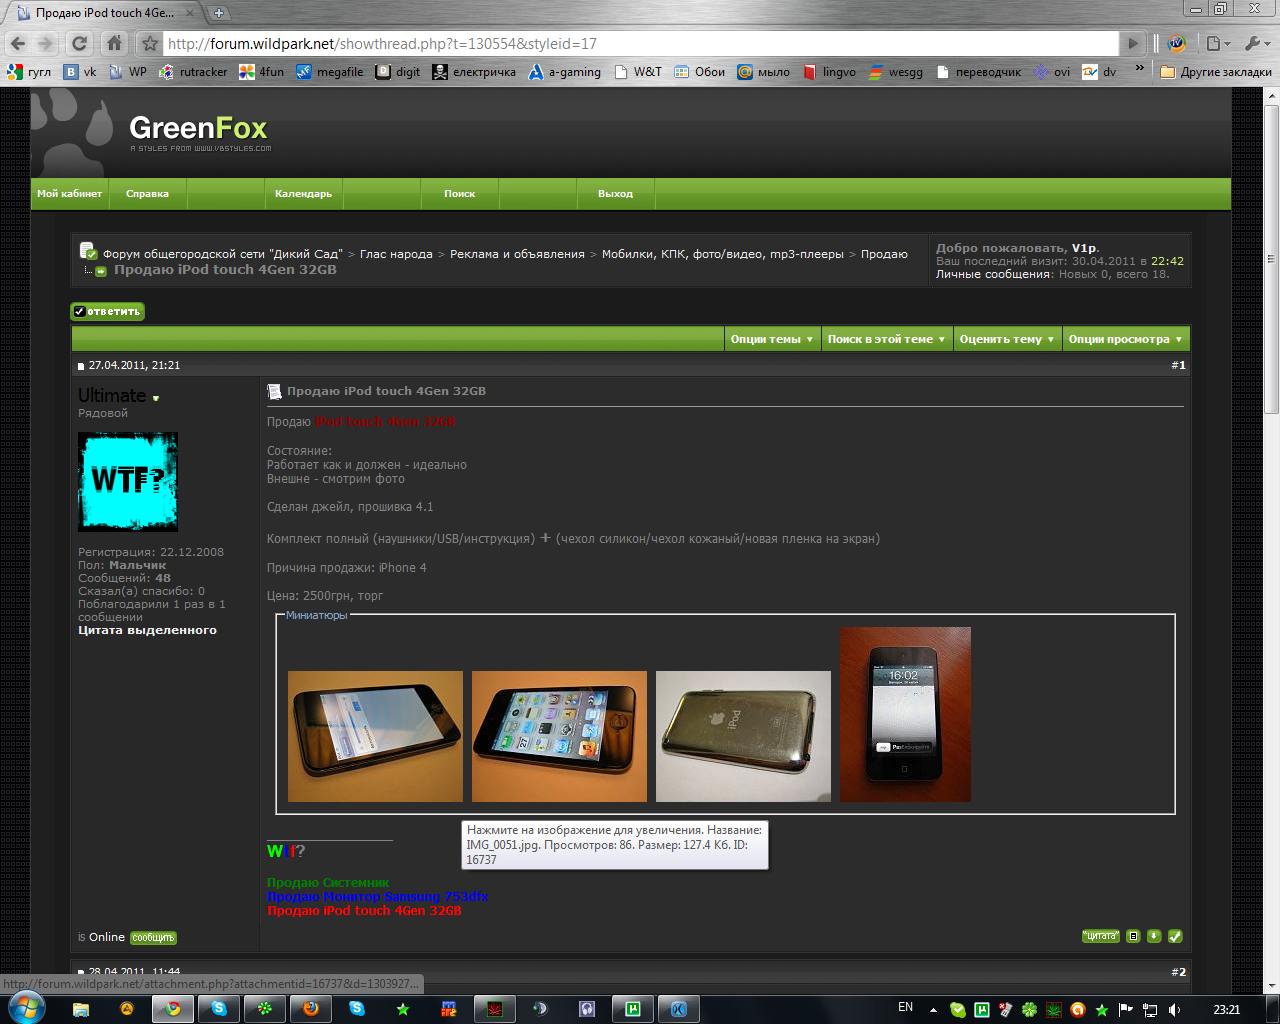1280x1024 pixels.
Task: Go to the browser Home page icon
Action: [x=114, y=43]
